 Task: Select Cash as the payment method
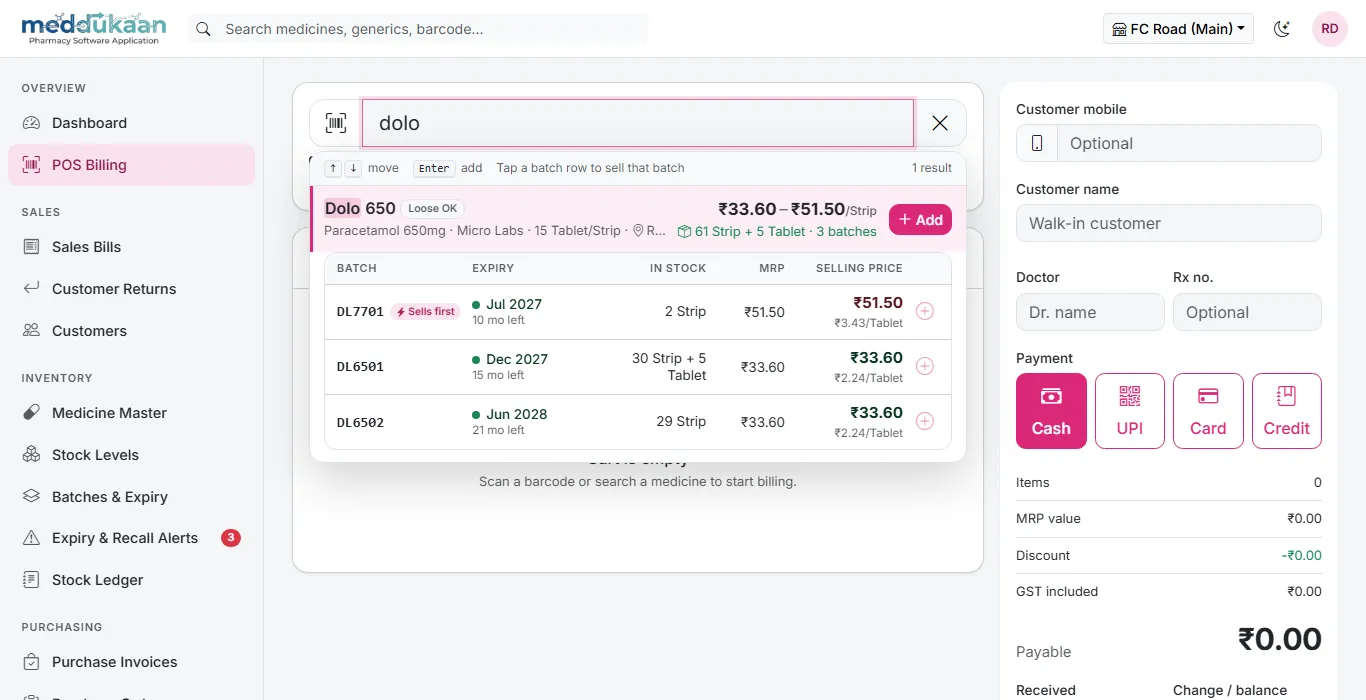tap(1051, 411)
